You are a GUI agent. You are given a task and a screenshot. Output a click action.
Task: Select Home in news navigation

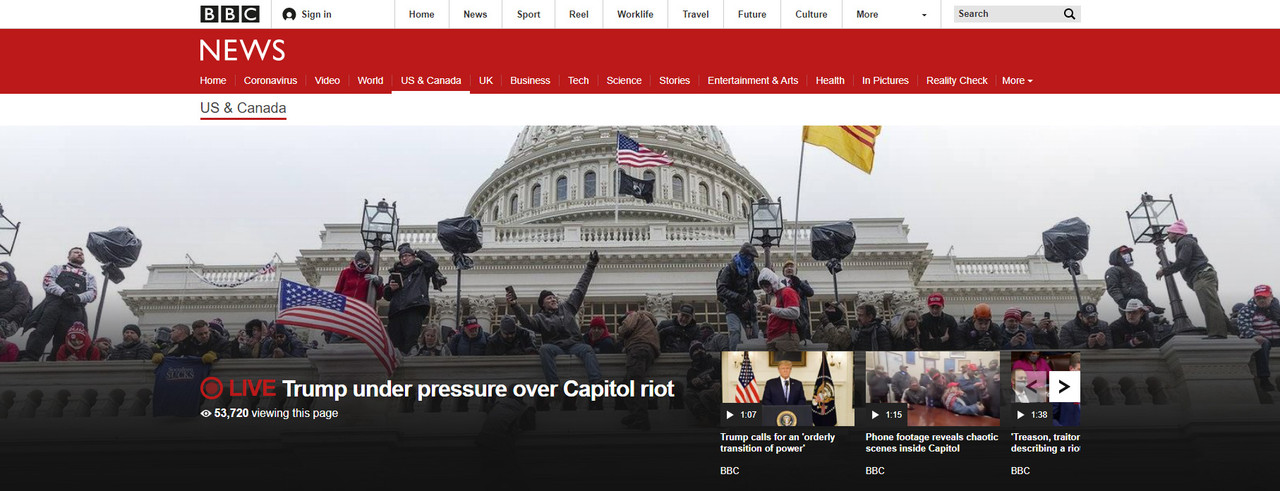pyautogui.click(x=213, y=80)
